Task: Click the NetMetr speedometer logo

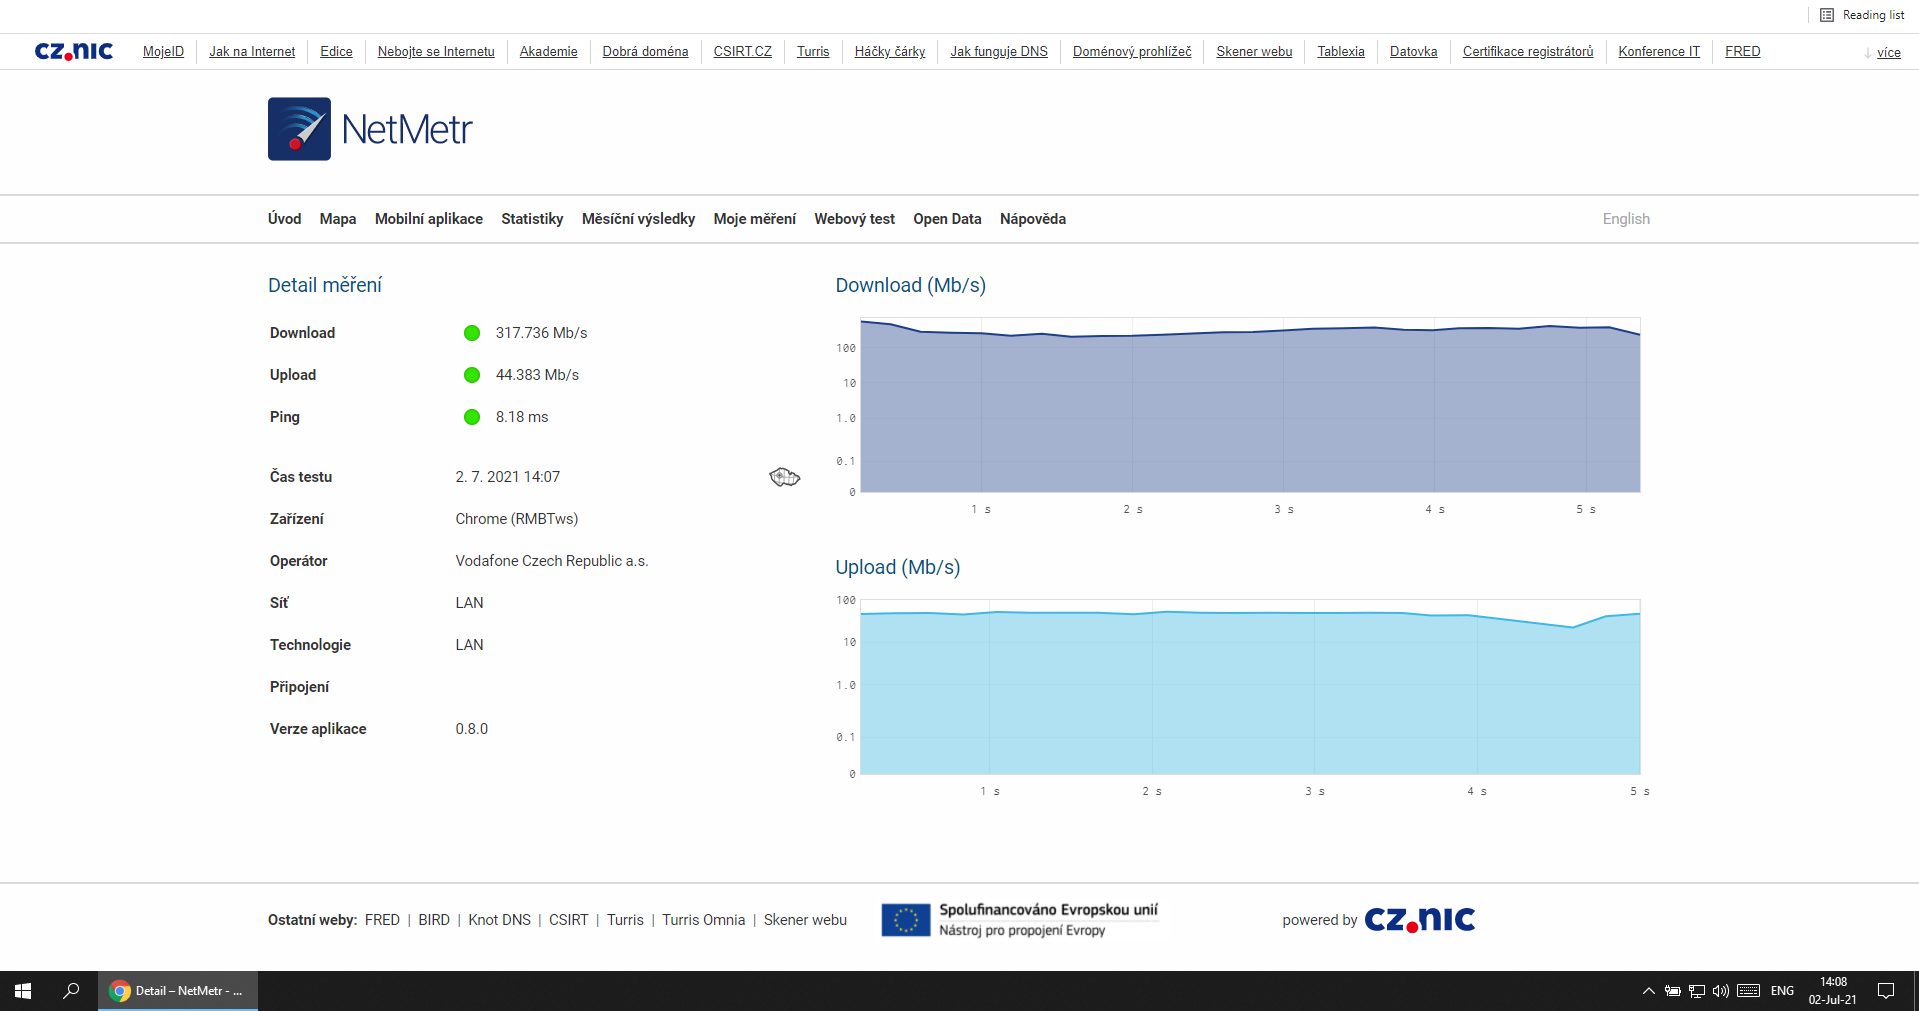Action: coord(299,129)
